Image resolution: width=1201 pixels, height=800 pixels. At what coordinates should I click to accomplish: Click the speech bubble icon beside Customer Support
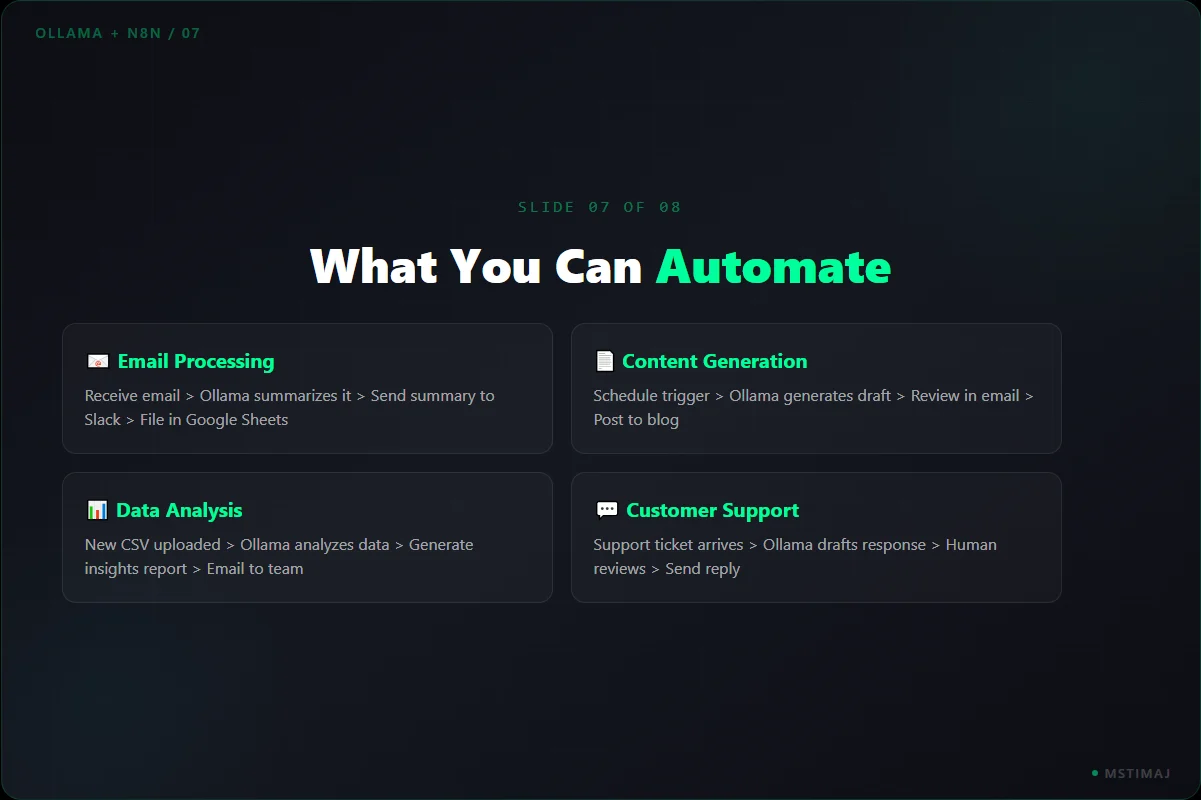[606, 510]
